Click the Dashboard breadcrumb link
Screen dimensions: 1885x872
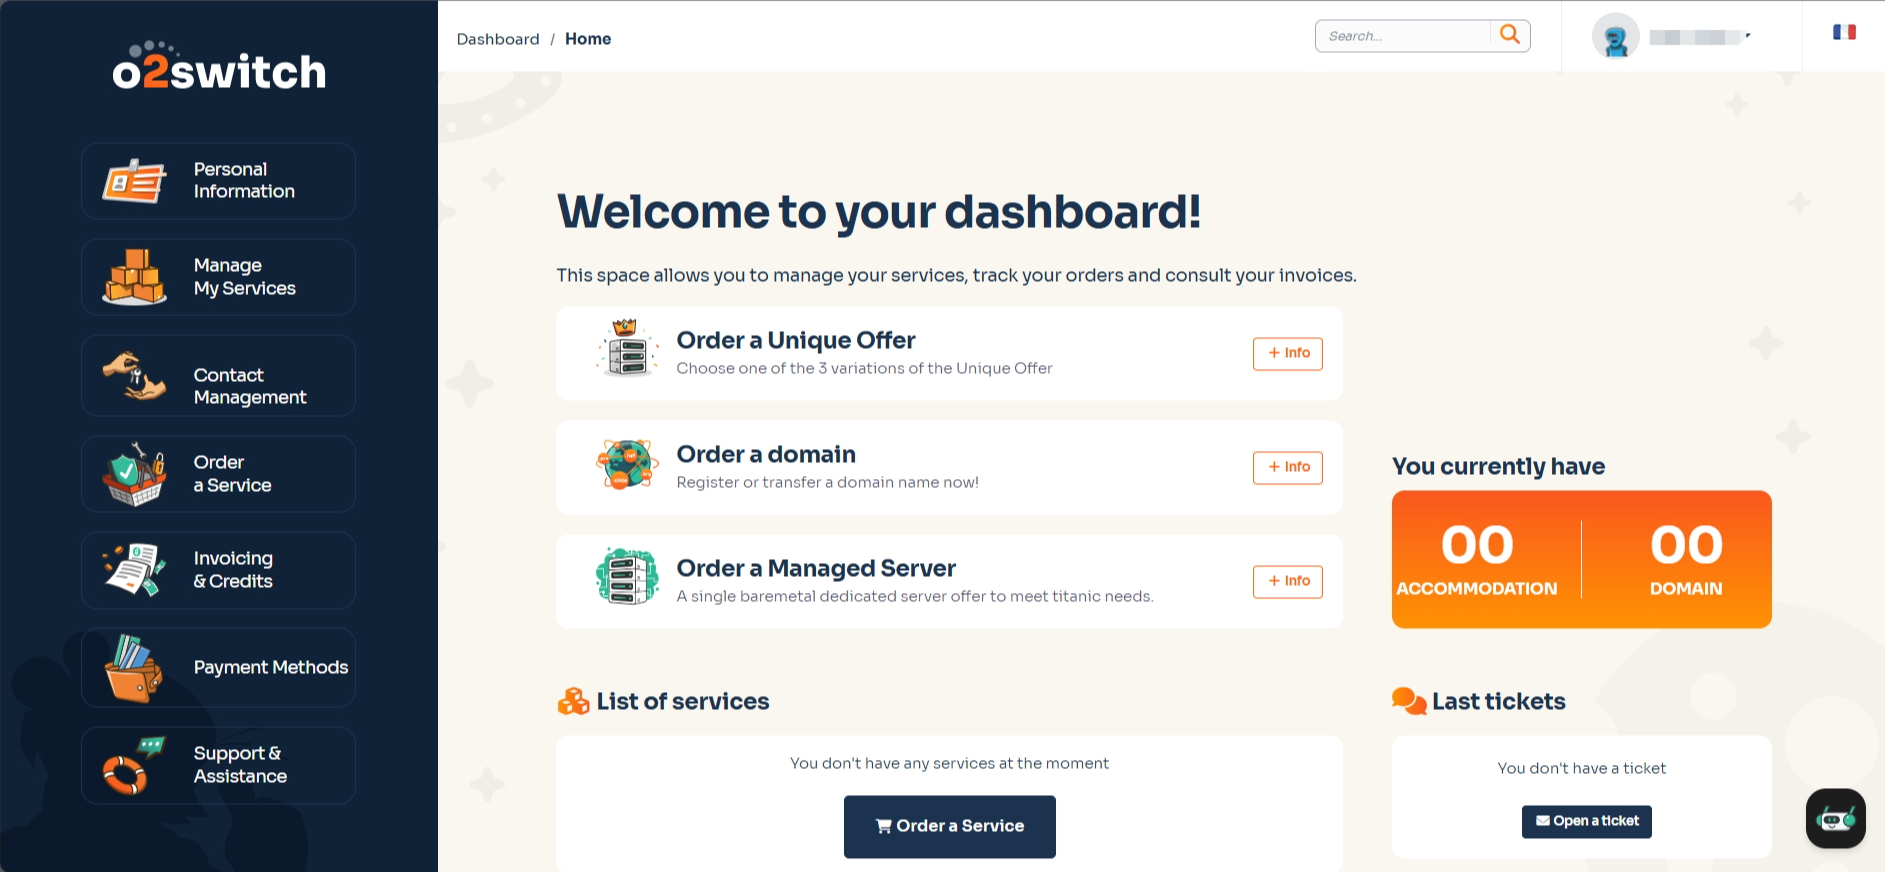pos(498,39)
